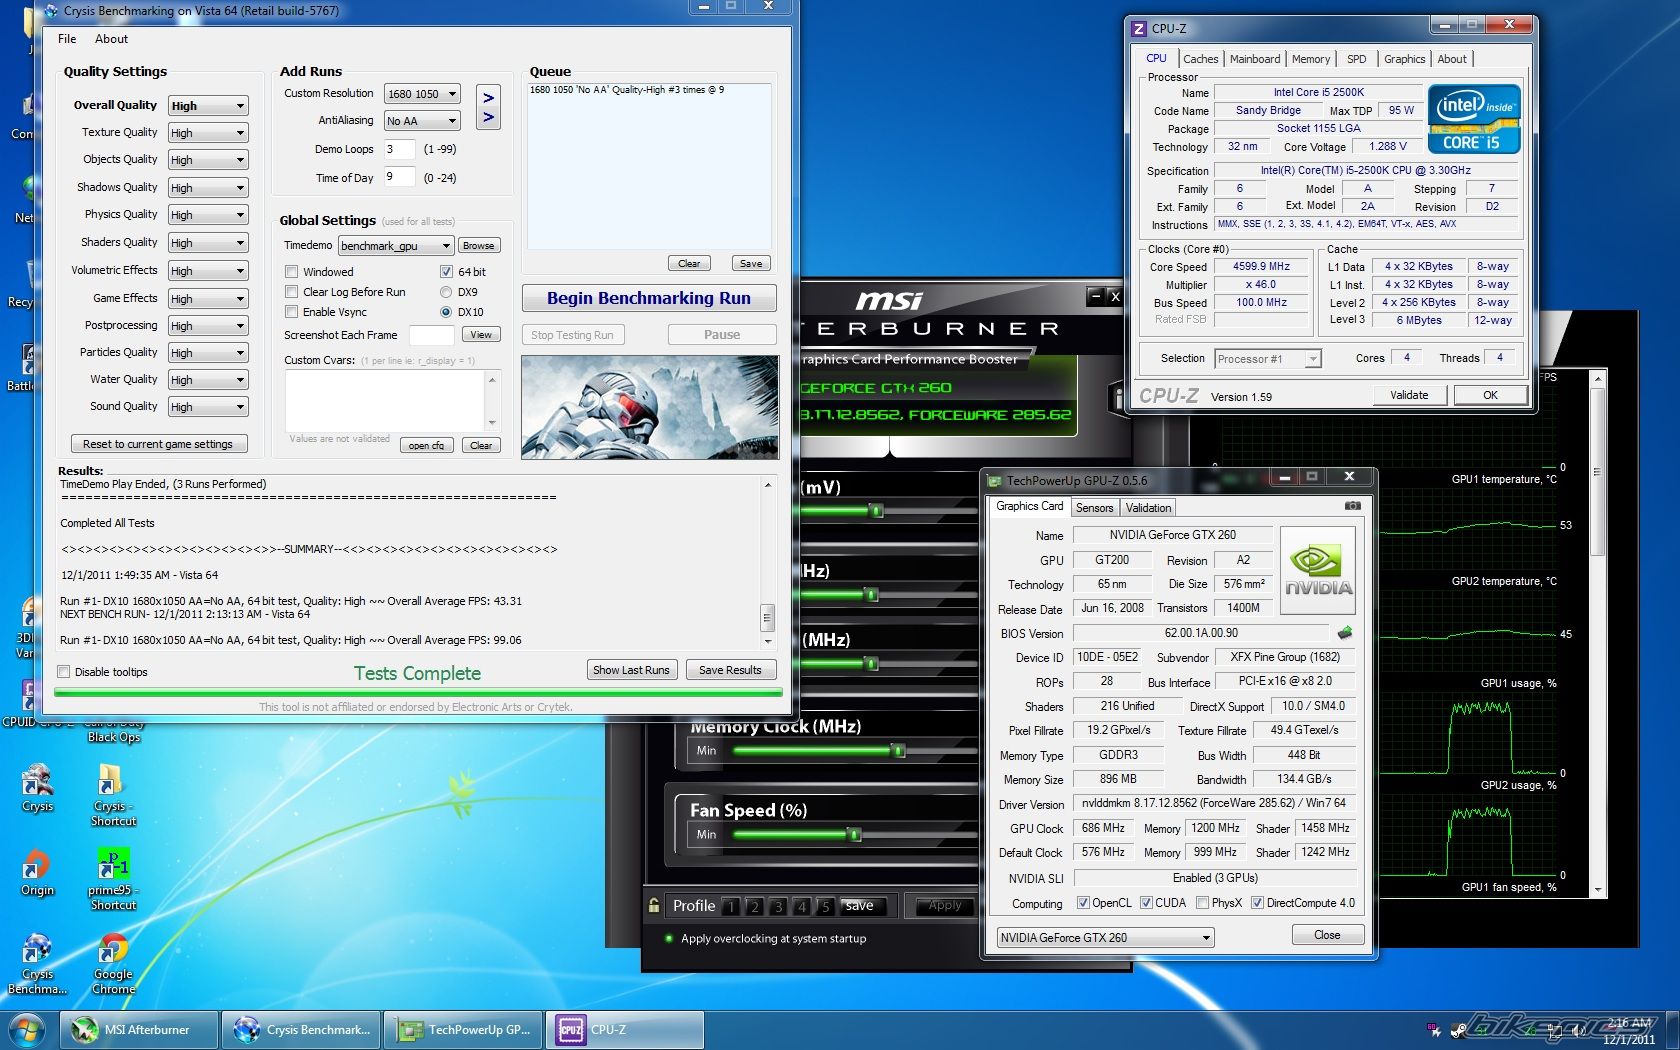
Task: Click the BIOS save chip icon in GPU-Z
Action: (x=1345, y=632)
